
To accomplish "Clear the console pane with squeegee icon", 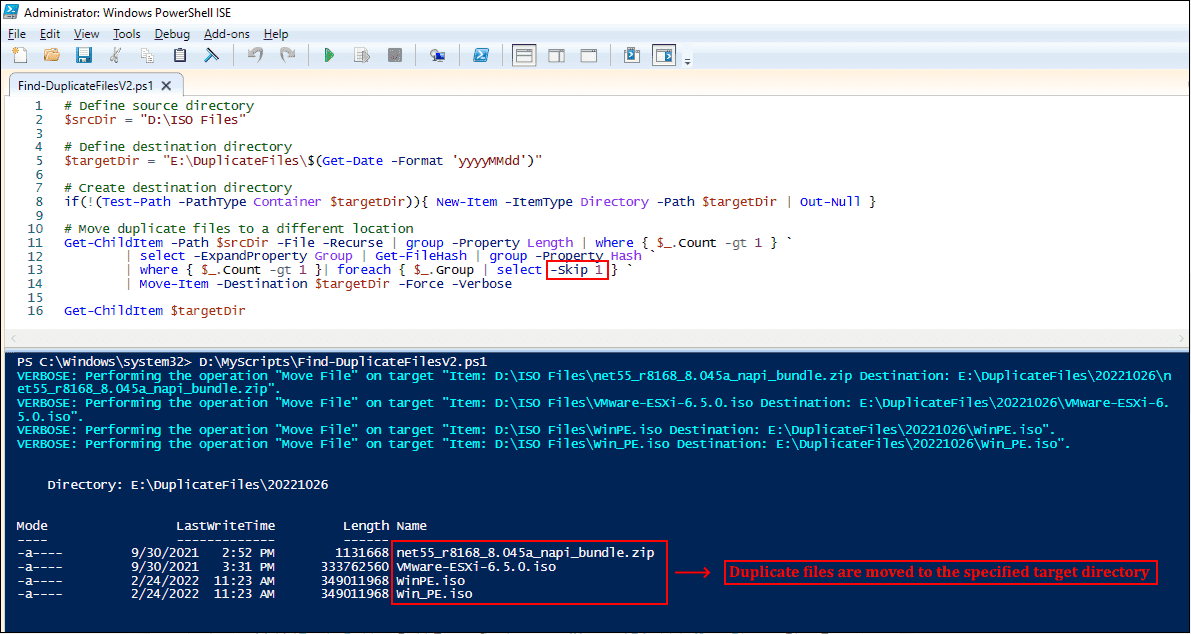I will pos(212,55).
